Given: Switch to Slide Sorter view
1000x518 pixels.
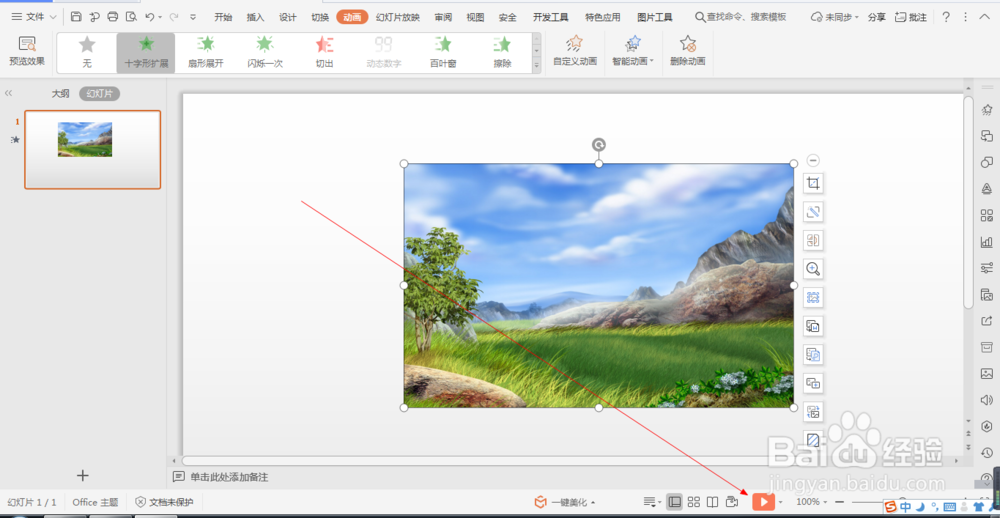Looking at the screenshot, I should [694, 502].
